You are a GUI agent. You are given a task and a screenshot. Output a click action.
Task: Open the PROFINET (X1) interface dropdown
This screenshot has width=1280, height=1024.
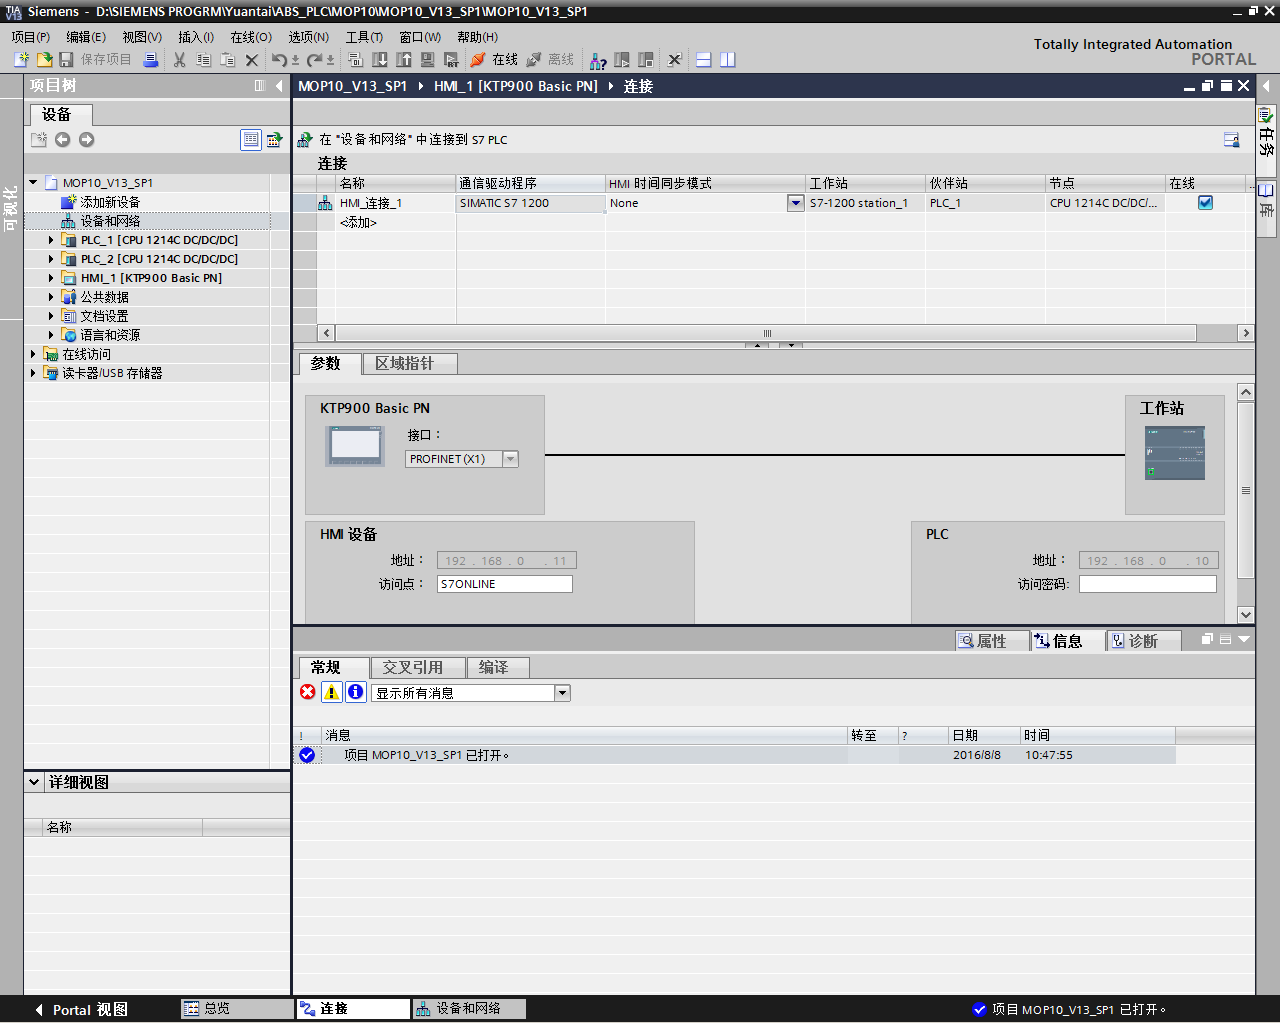coord(510,459)
